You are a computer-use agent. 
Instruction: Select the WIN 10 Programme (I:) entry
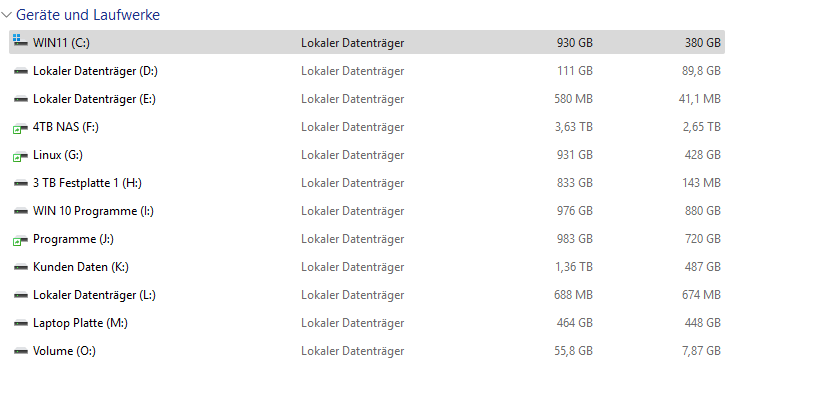(93, 211)
